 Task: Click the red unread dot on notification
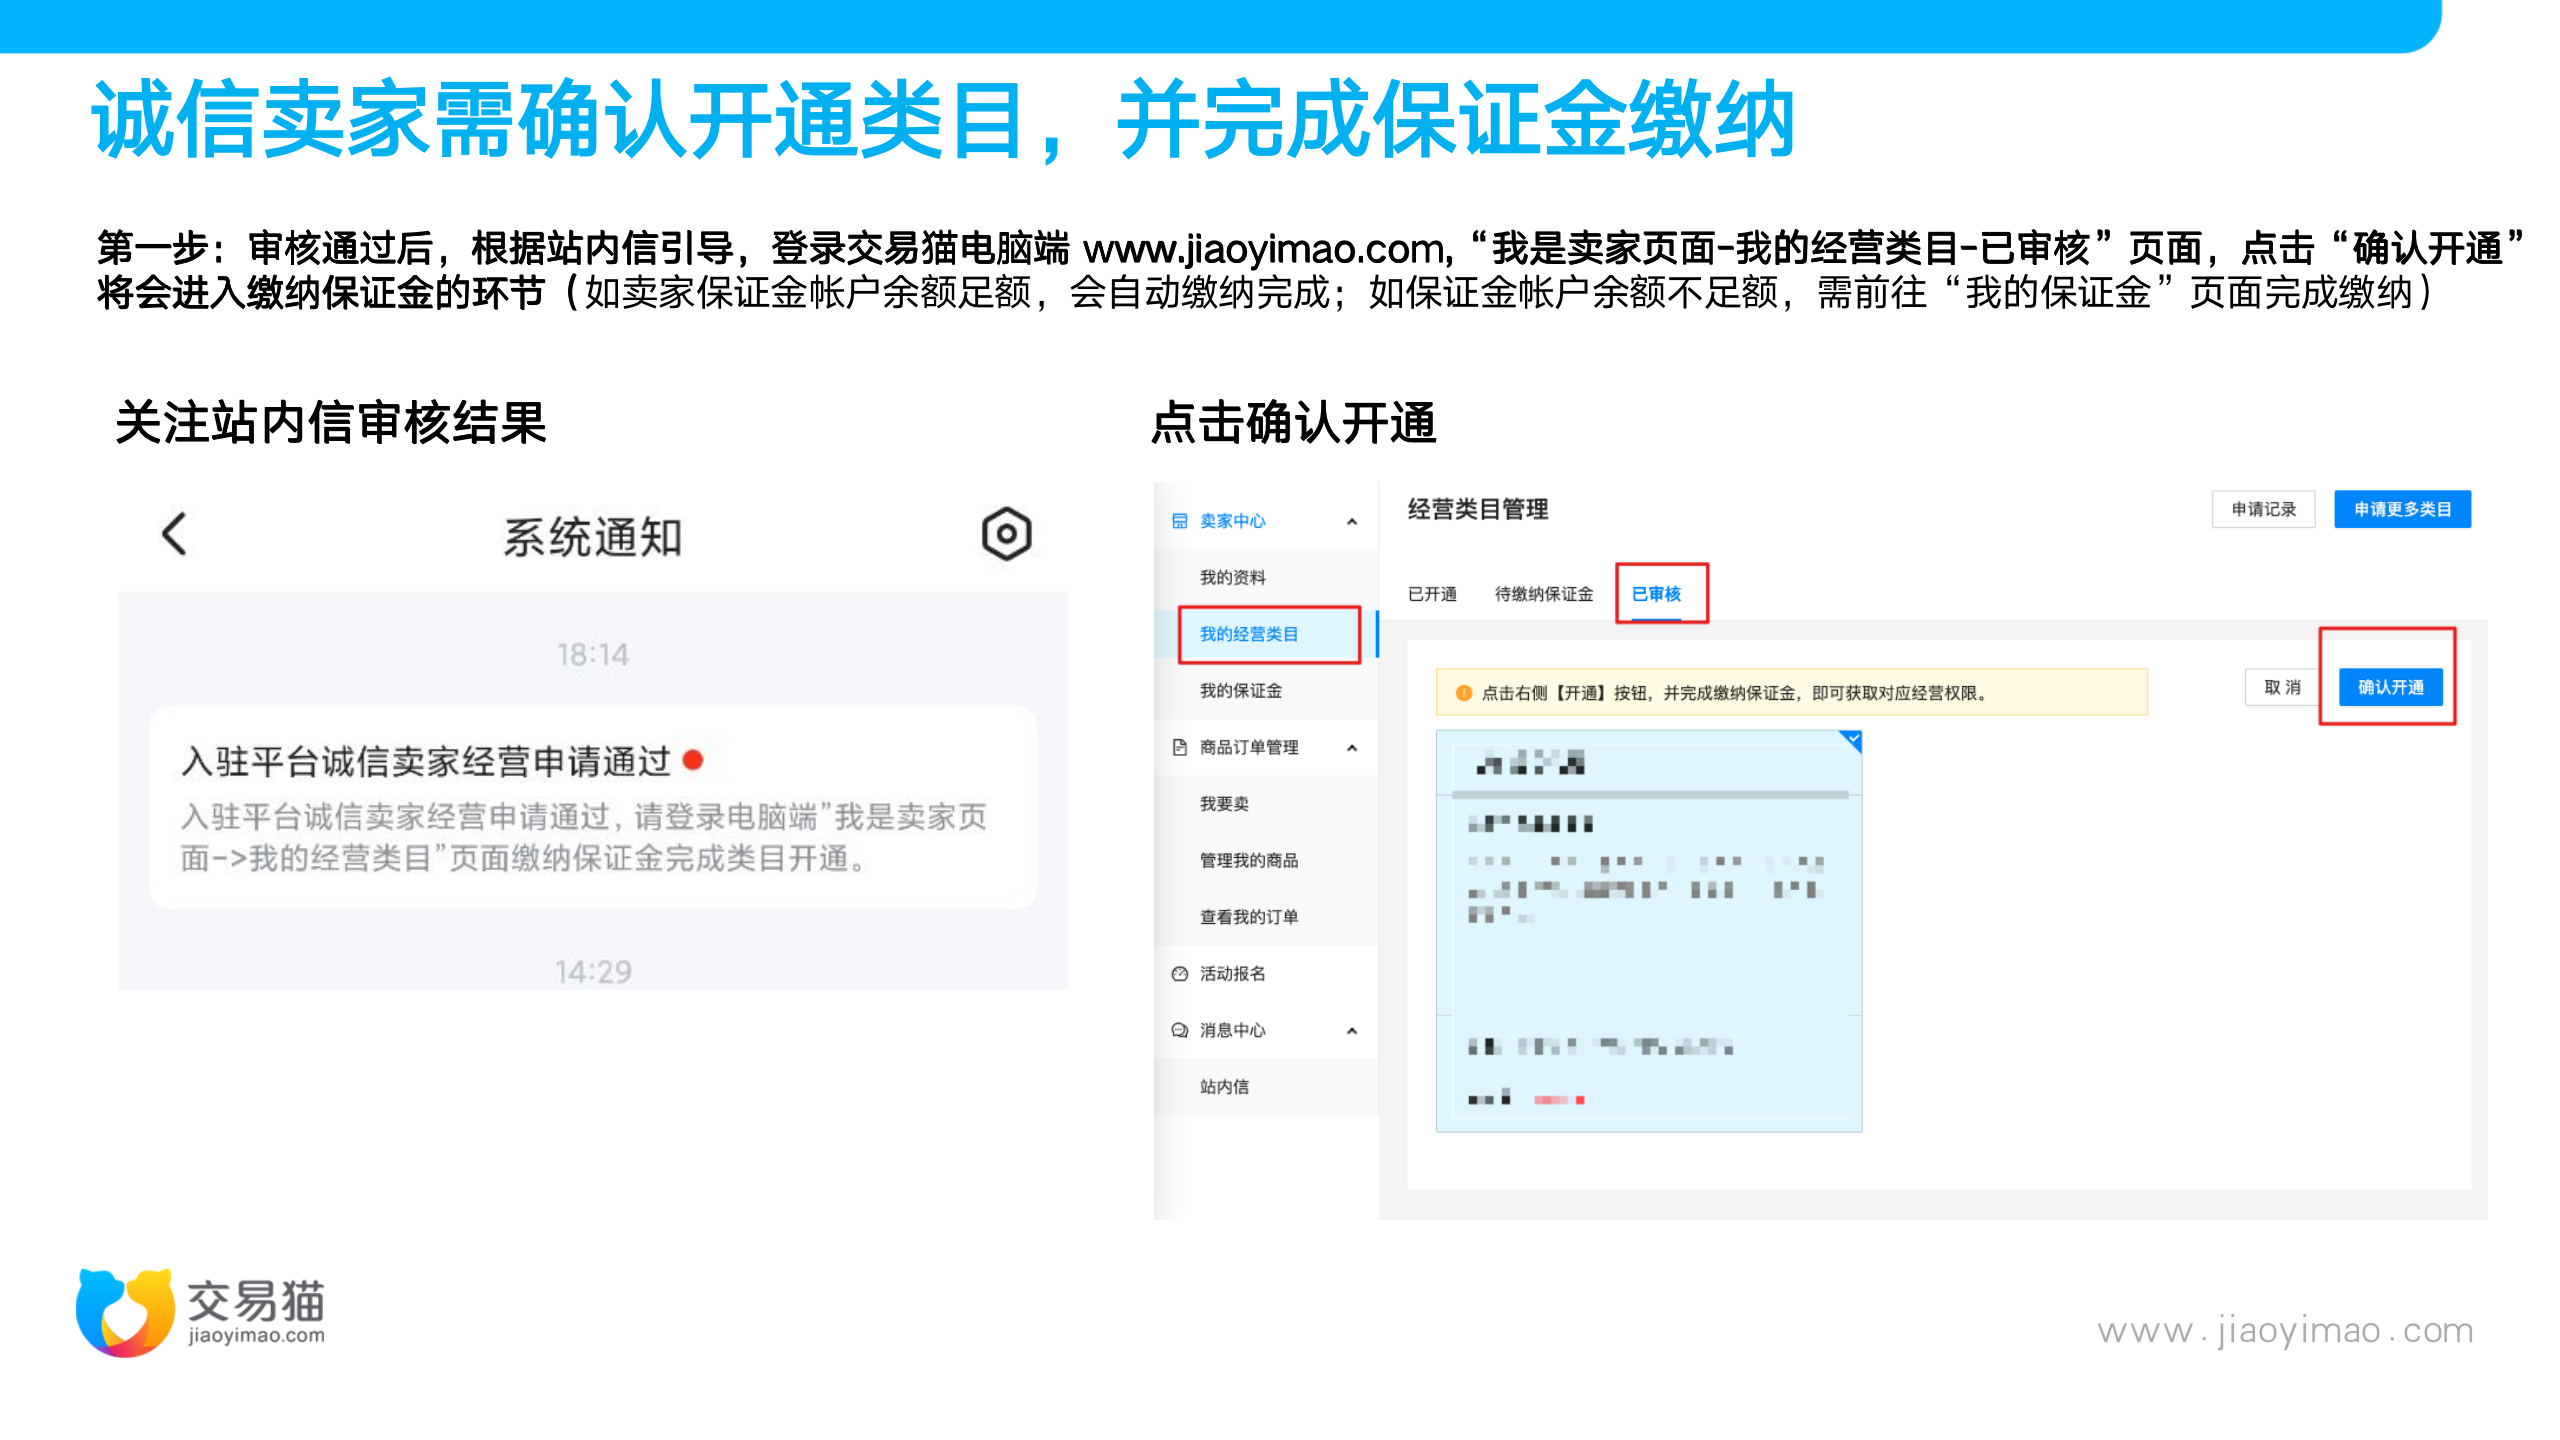pos(693,760)
